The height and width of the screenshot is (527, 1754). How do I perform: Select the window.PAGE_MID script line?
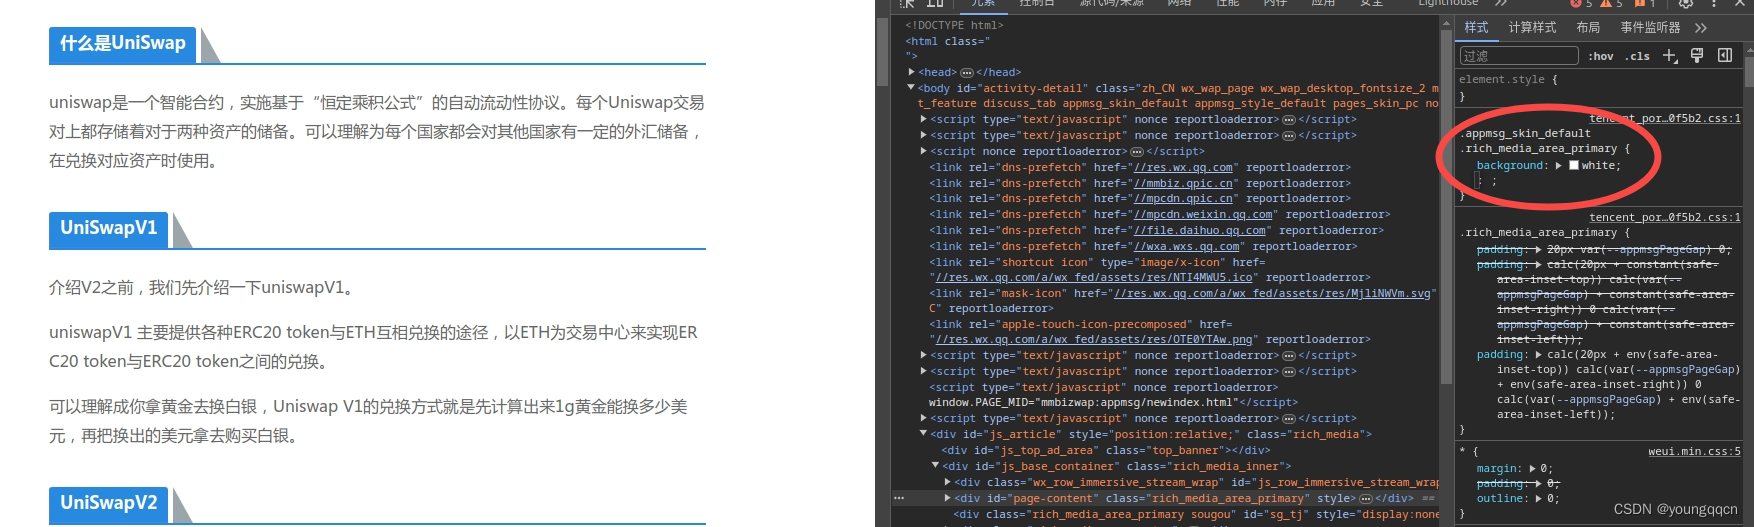(1113, 403)
